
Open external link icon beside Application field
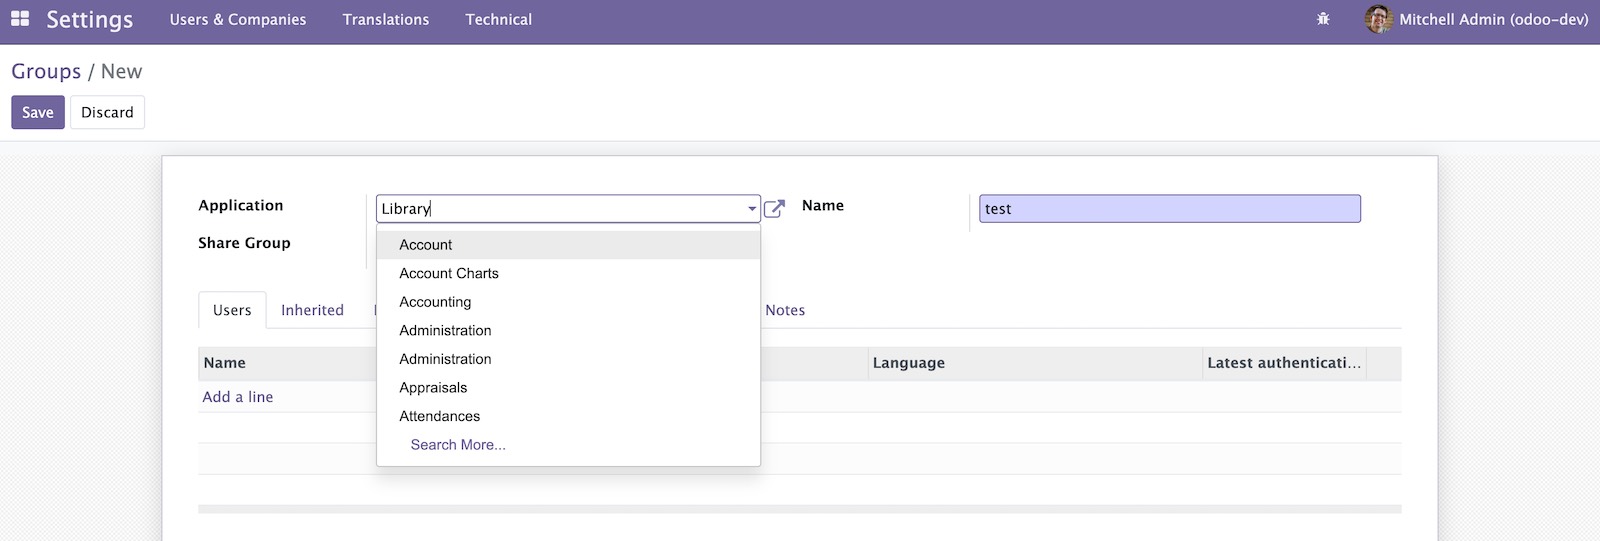tap(774, 209)
